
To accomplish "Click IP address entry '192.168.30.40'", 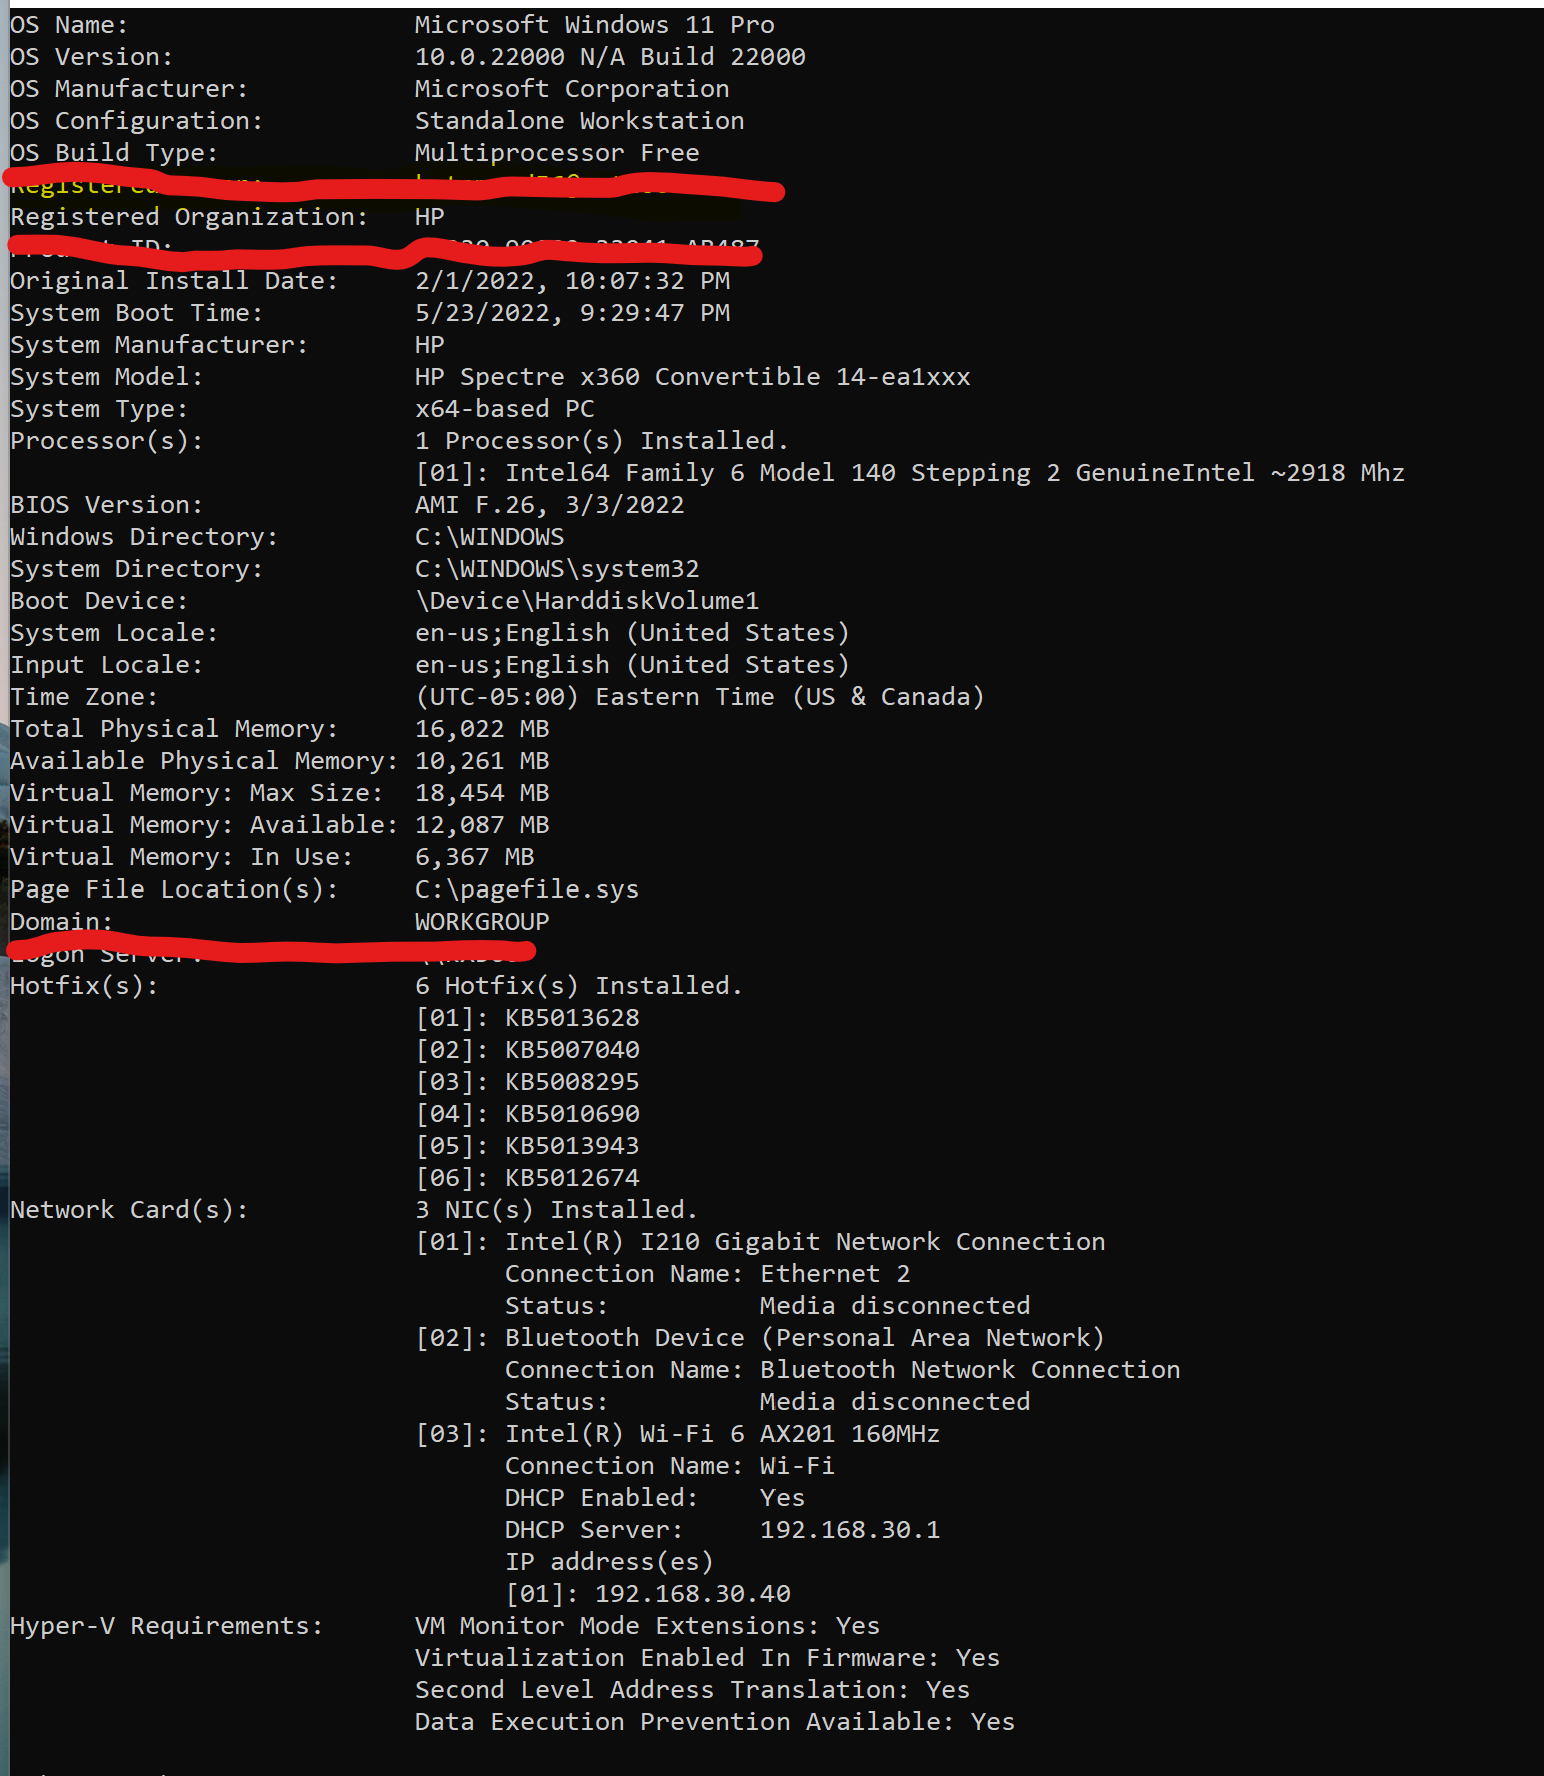I will click(693, 1593).
